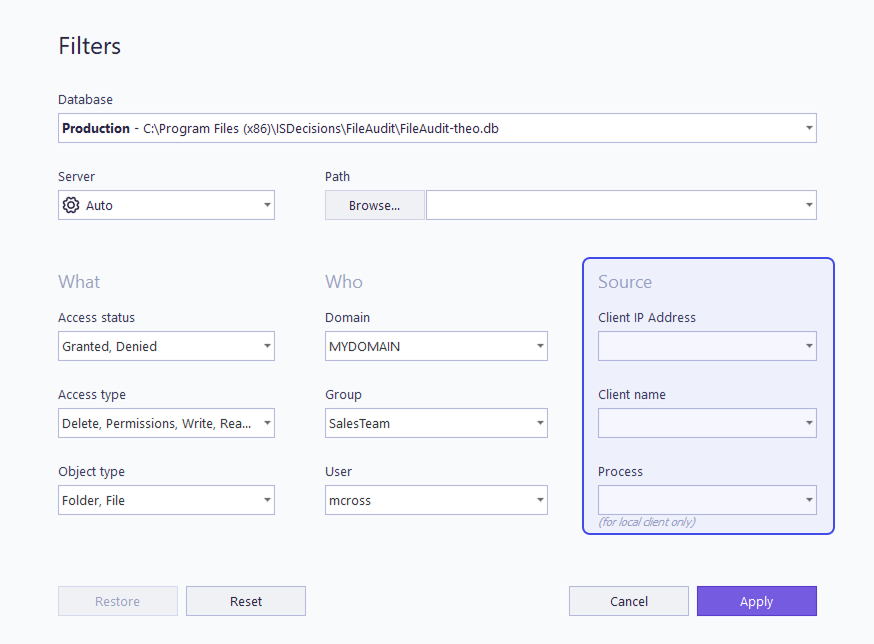Expand the Group dropdown showing SalesTeam
874x644 pixels.
(436, 423)
